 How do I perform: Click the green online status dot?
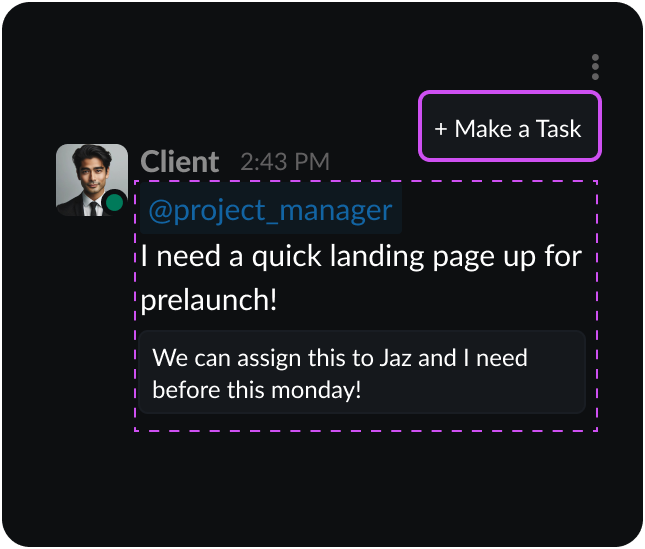point(114,203)
